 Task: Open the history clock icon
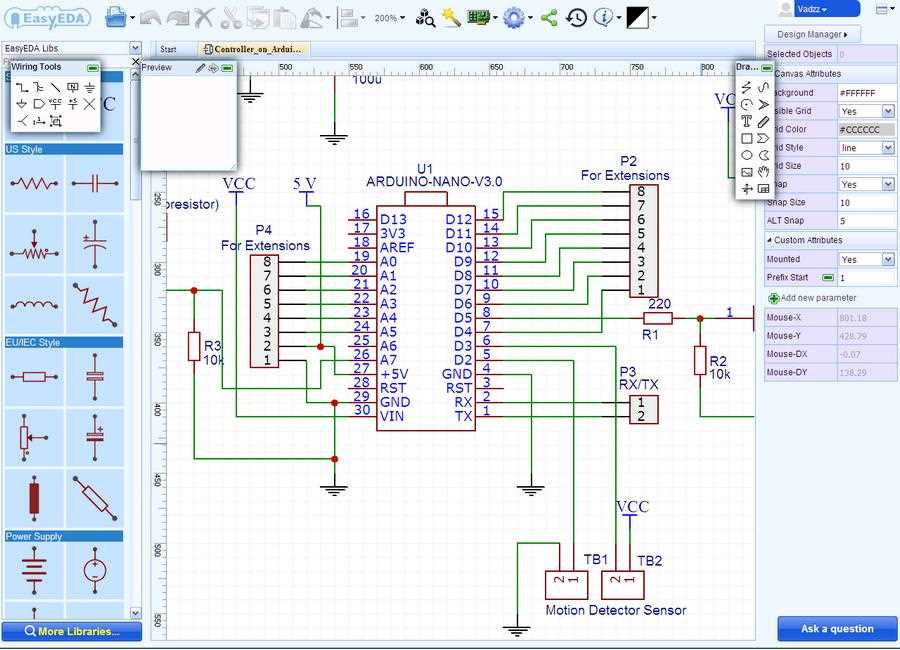pos(576,18)
